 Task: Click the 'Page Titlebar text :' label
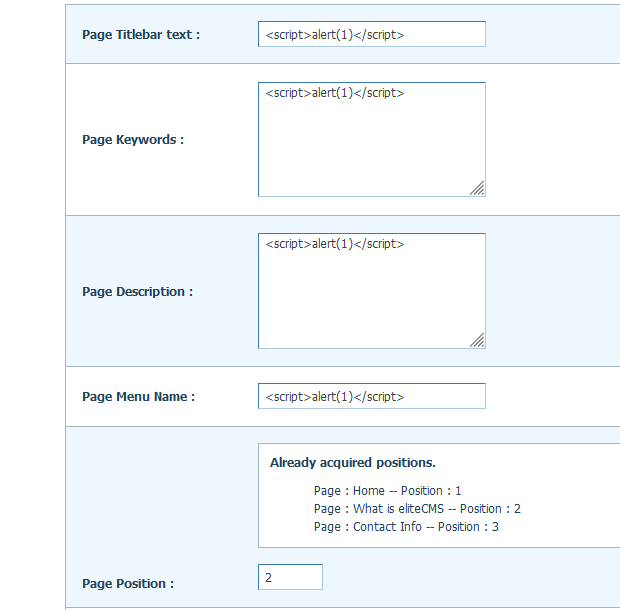click(141, 35)
